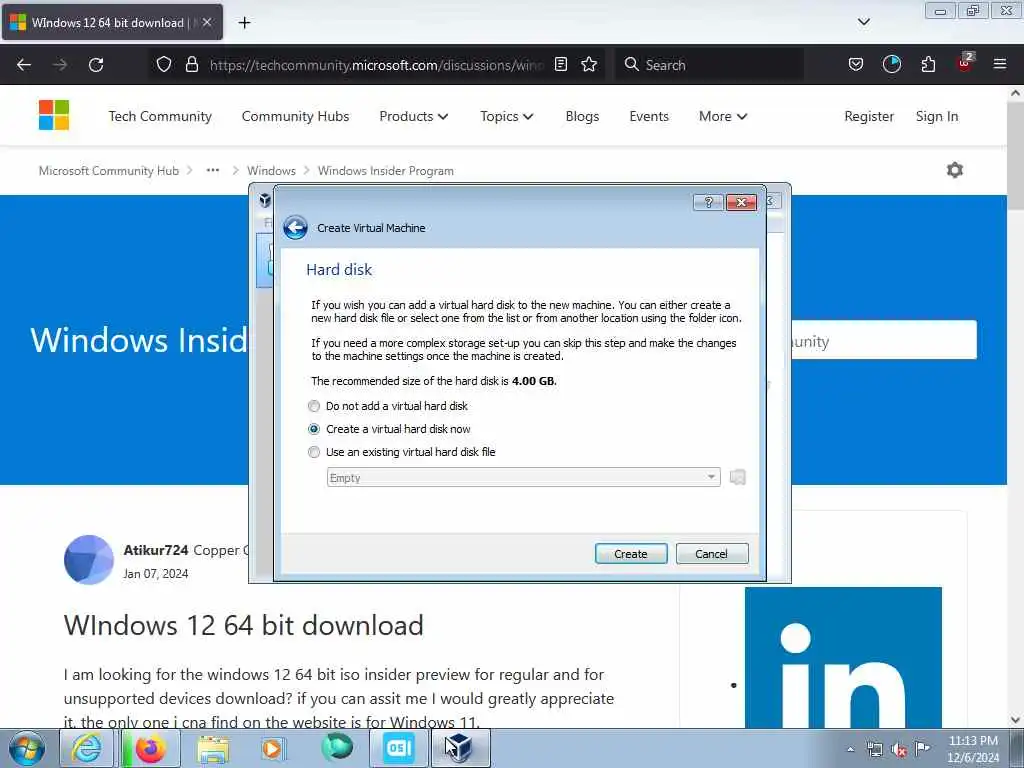Toggle reader view icon in address bar

[x=561, y=65]
